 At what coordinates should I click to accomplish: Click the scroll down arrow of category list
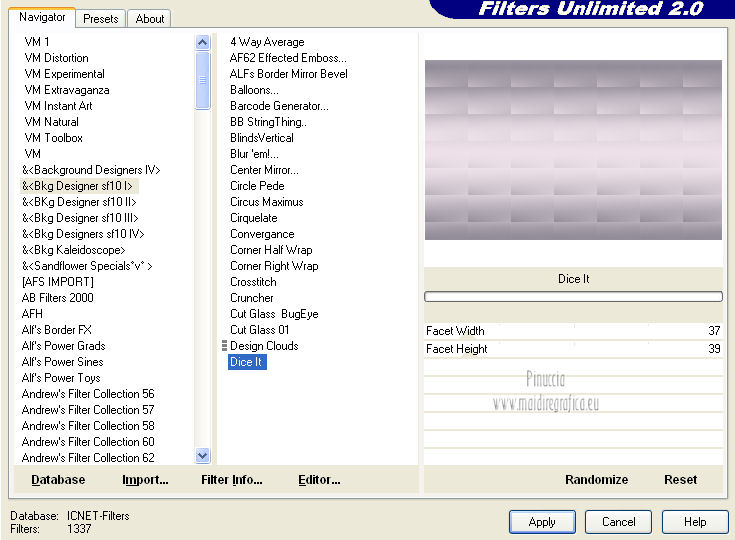[202, 455]
